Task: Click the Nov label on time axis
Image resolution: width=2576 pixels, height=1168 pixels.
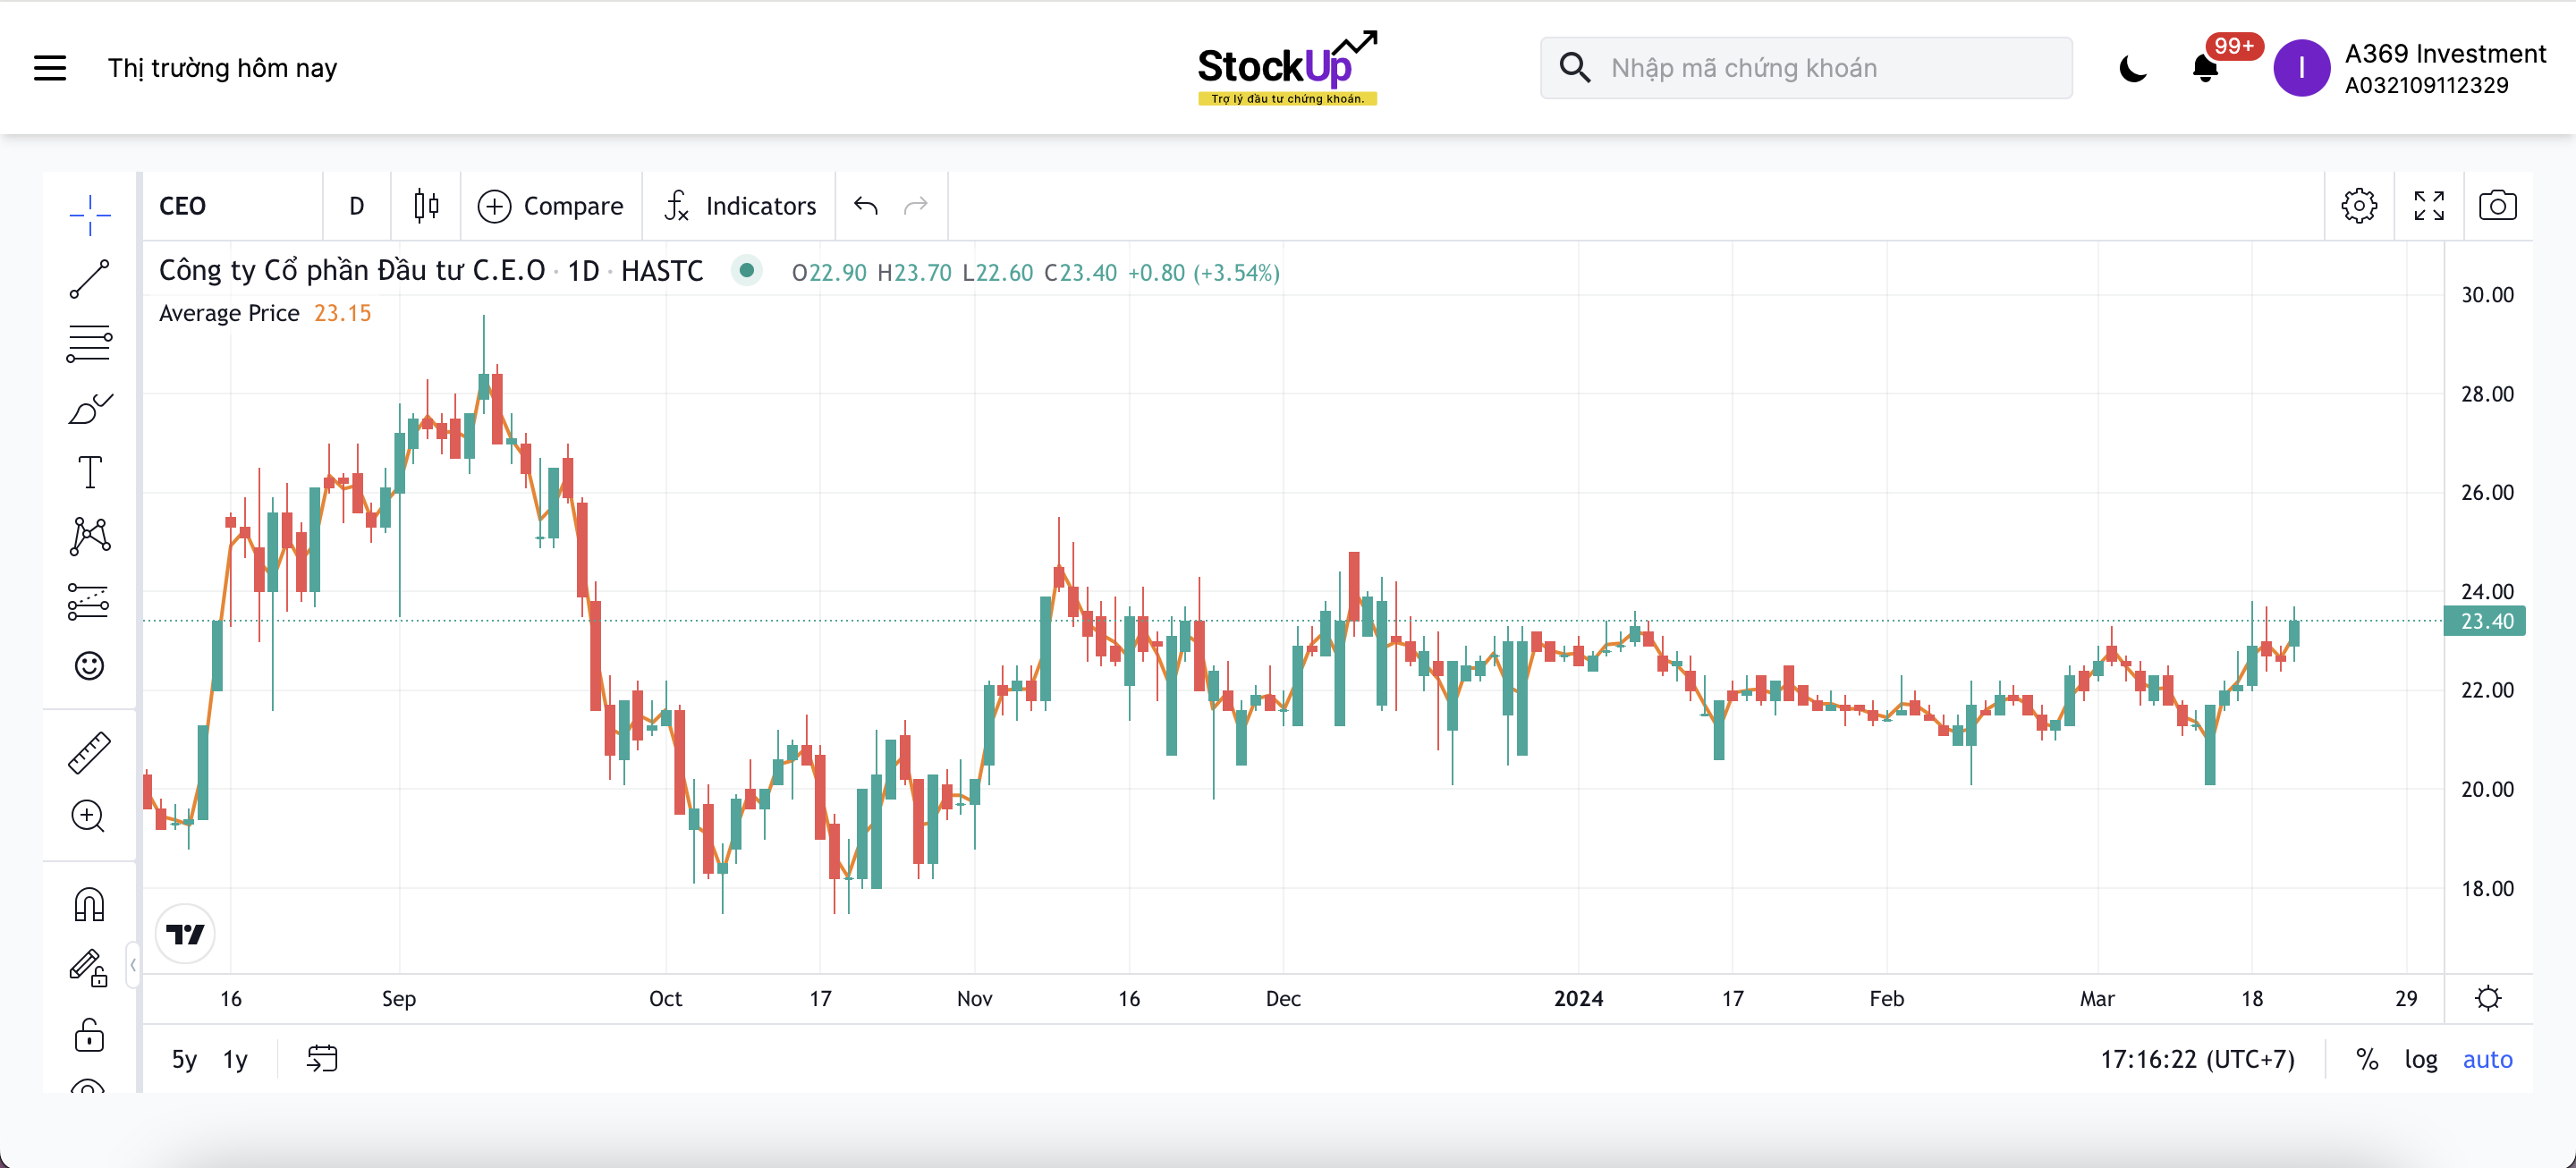Action: click(x=974, y=998)
